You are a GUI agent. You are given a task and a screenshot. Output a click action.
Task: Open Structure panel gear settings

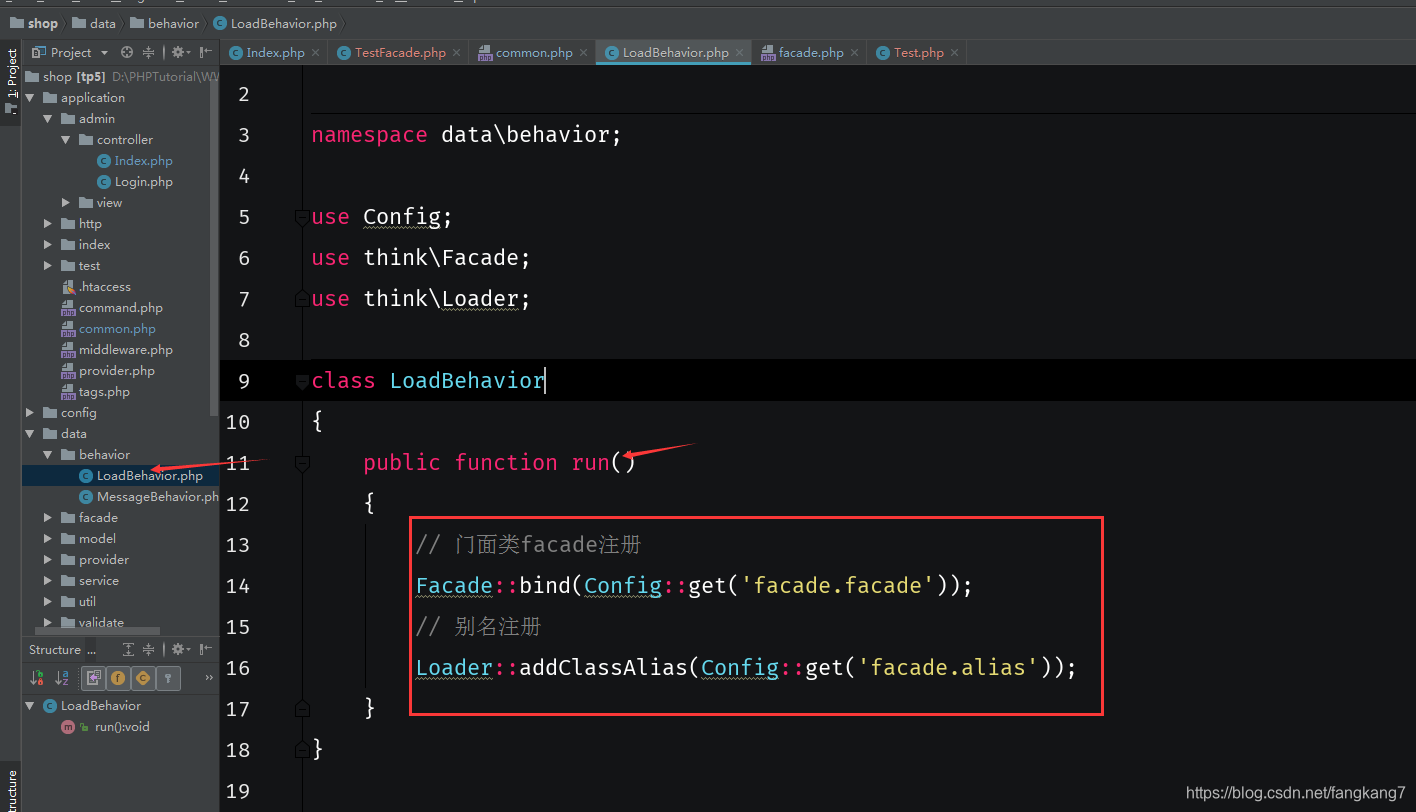[179, 649]
